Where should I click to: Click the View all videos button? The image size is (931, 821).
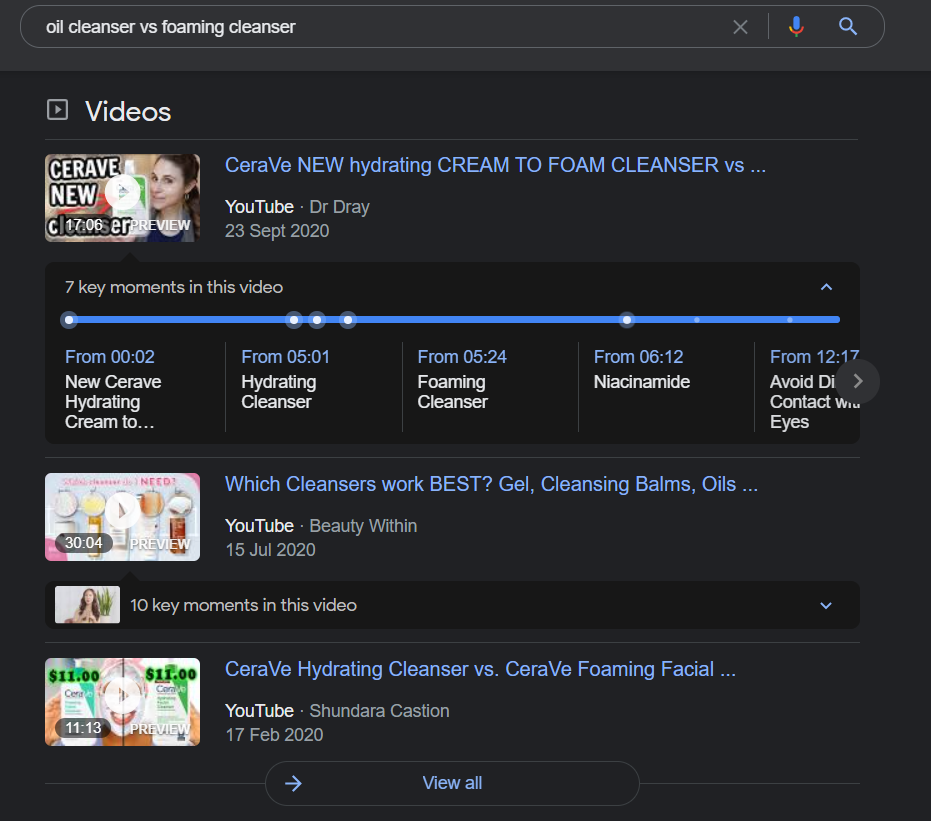pyautogui.click(x=452, y=784)
